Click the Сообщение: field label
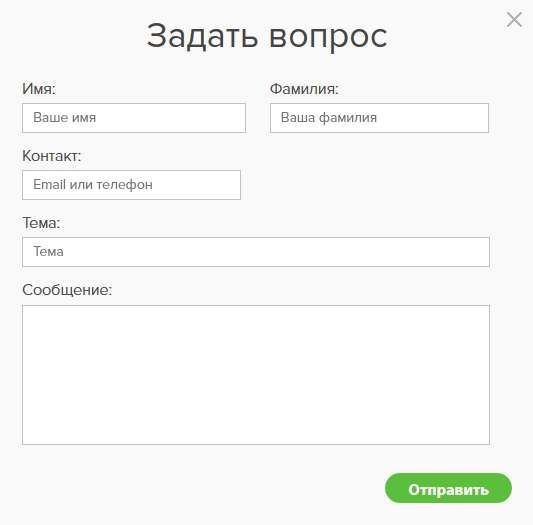The image size is (533, 525). pos(67,290)
